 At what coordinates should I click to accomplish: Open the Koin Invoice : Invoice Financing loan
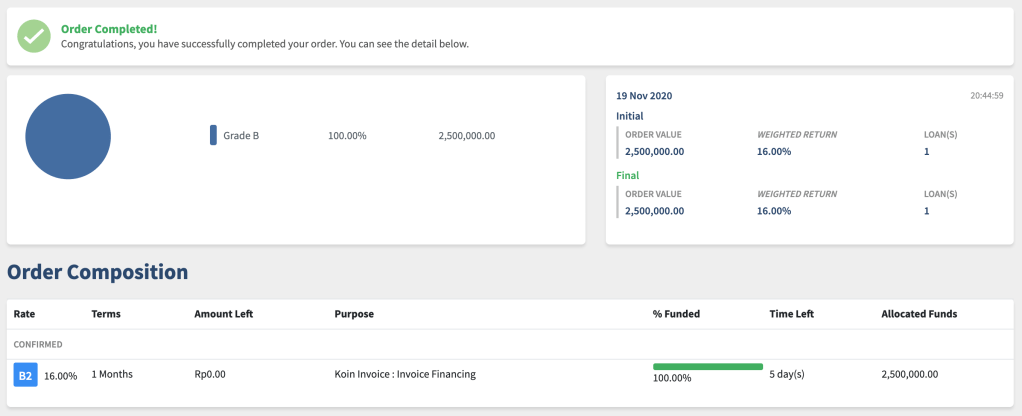(x=405, y=375)
